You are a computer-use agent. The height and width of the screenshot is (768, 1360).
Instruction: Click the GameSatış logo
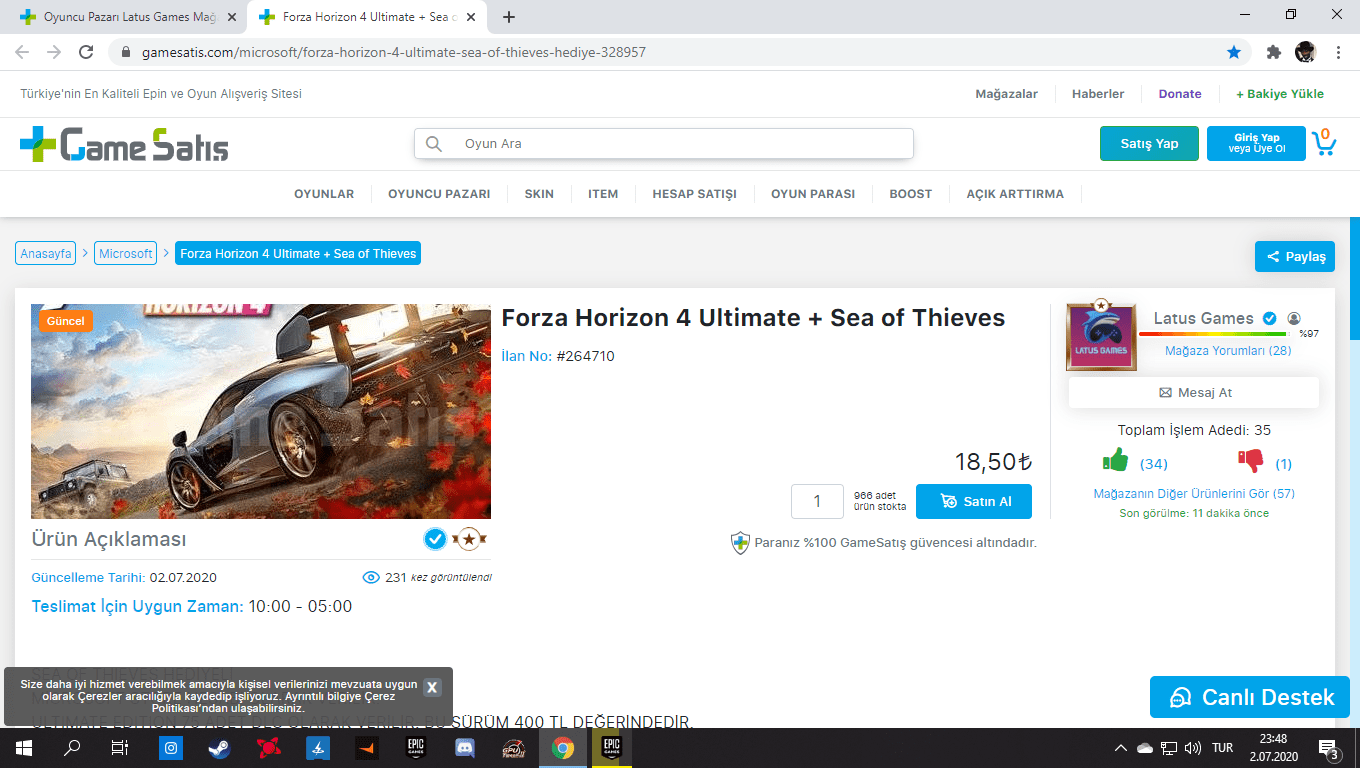[124, 144]
